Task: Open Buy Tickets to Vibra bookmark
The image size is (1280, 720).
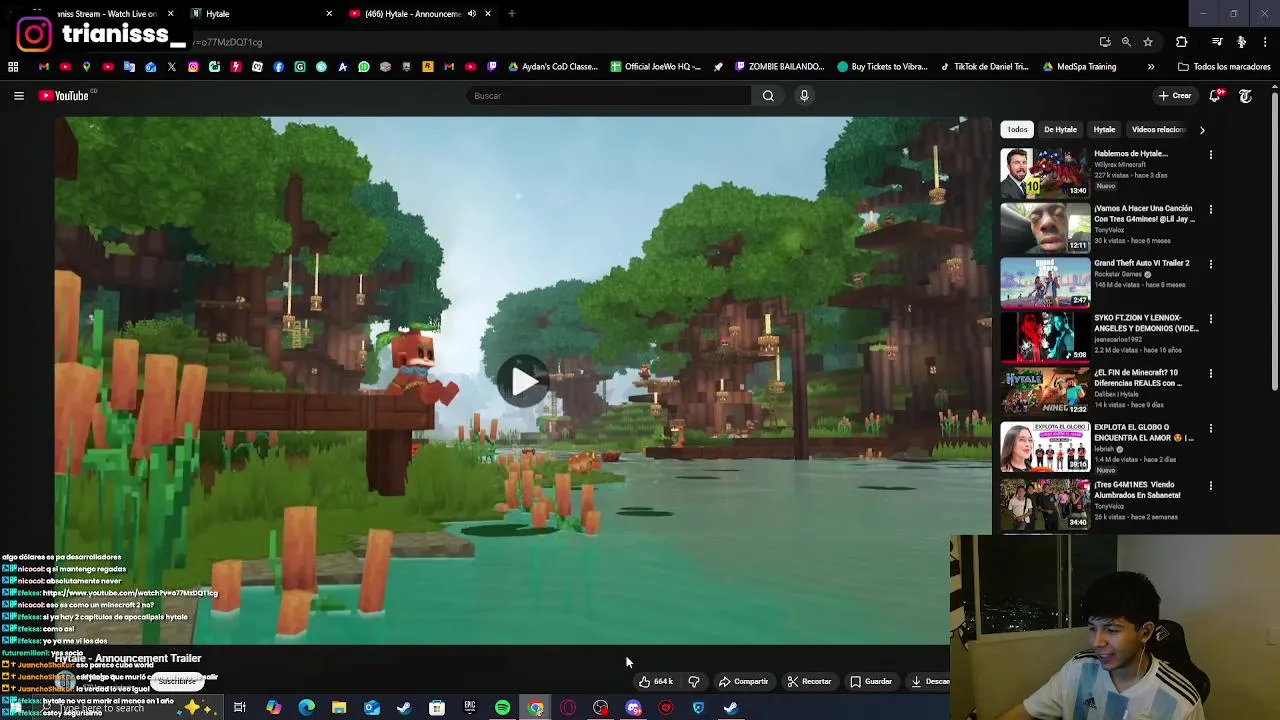Action: coord(882,67)
